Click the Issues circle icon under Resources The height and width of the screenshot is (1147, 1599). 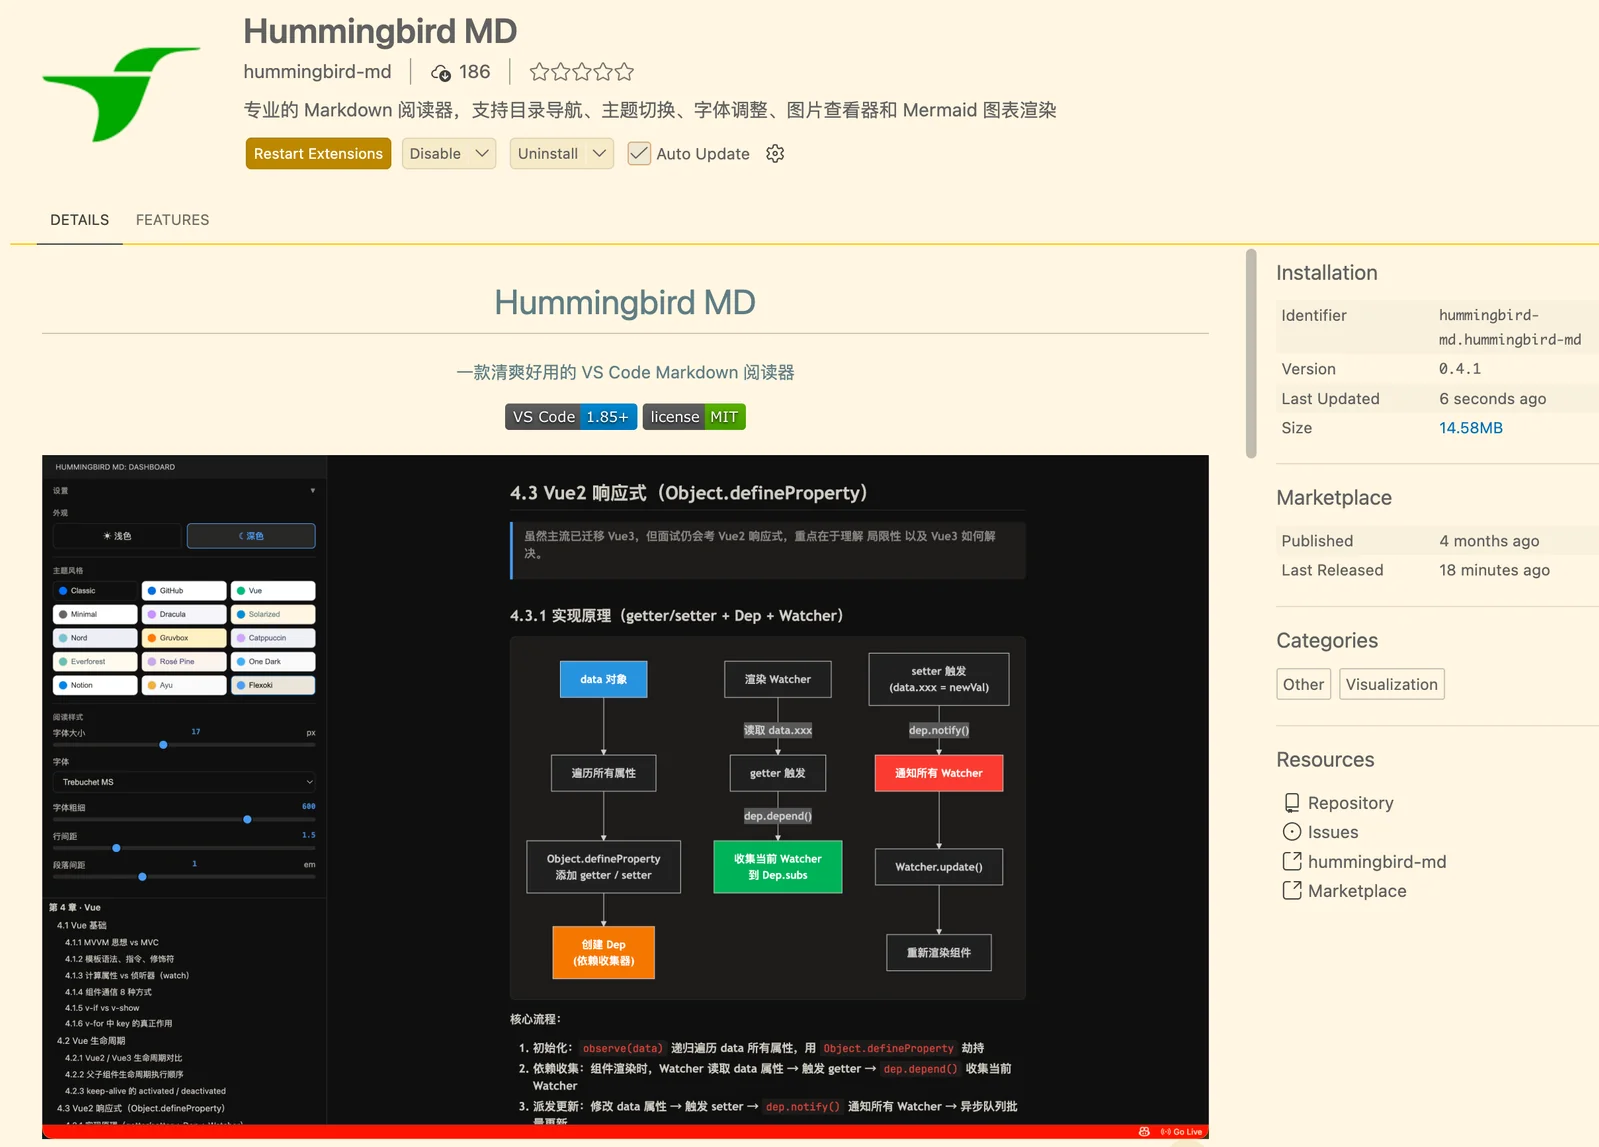pos(1292,832)
